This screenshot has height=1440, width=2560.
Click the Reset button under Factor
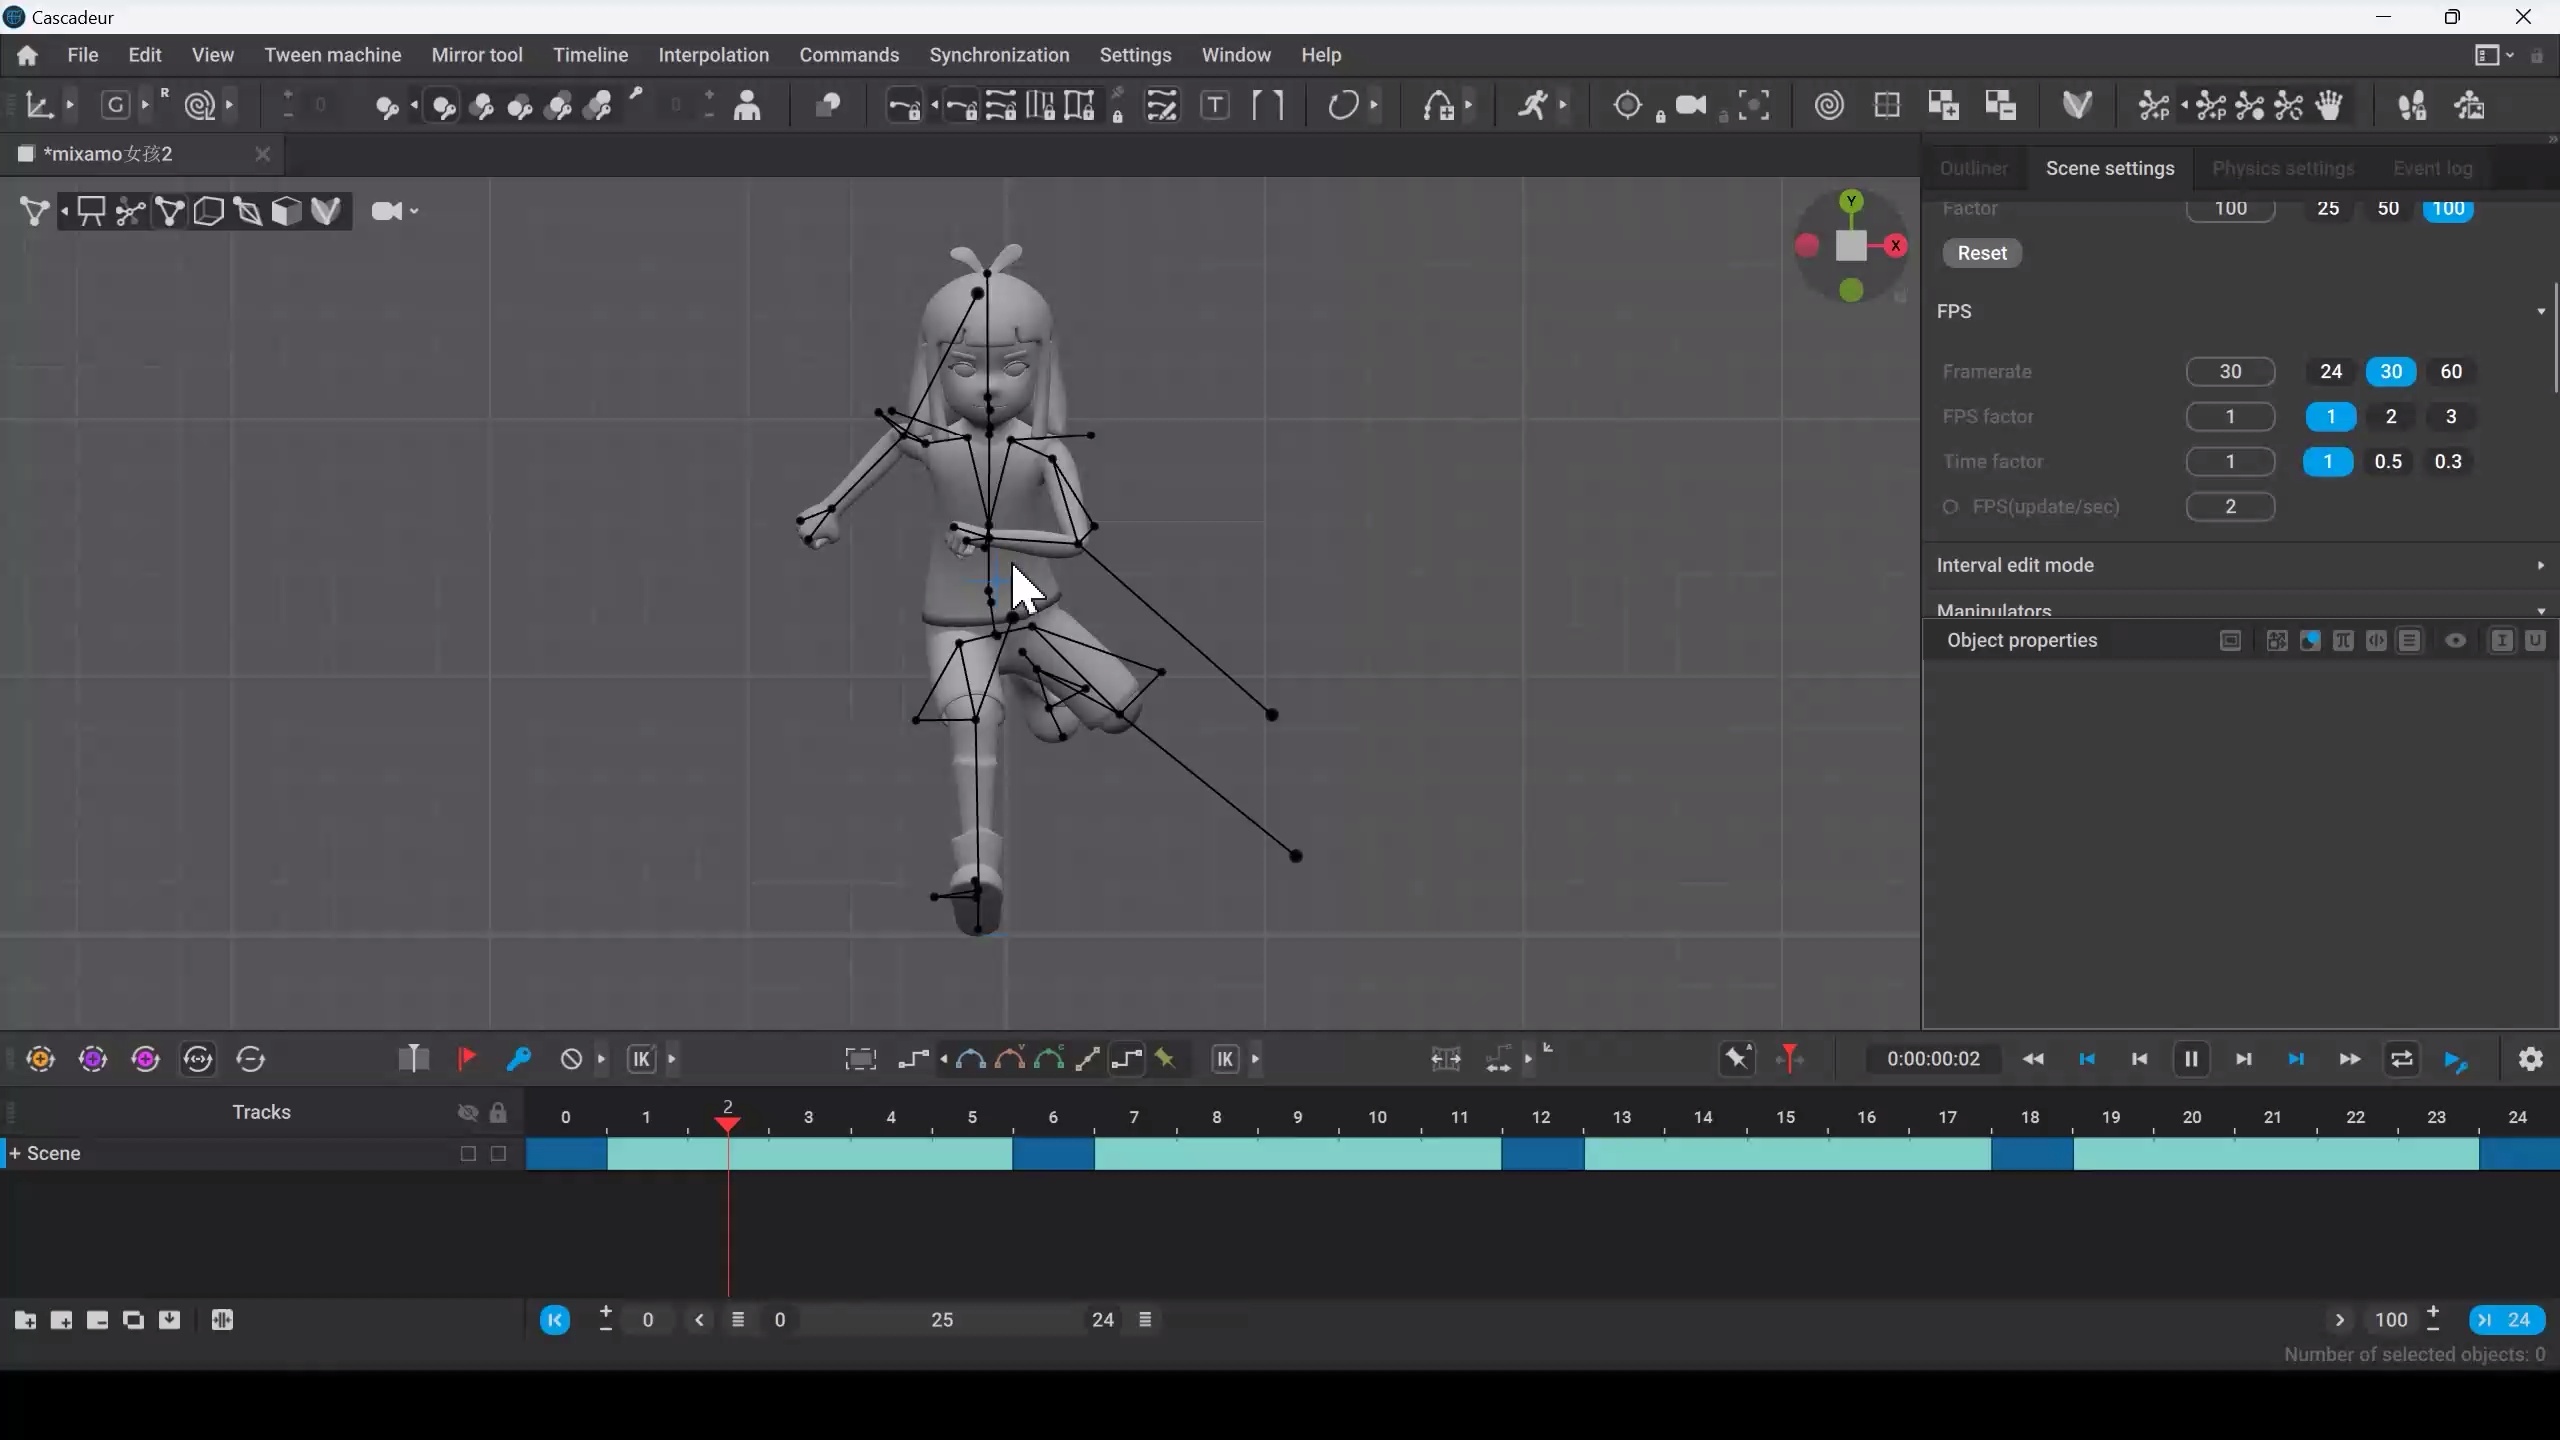tap(1981, 253)
